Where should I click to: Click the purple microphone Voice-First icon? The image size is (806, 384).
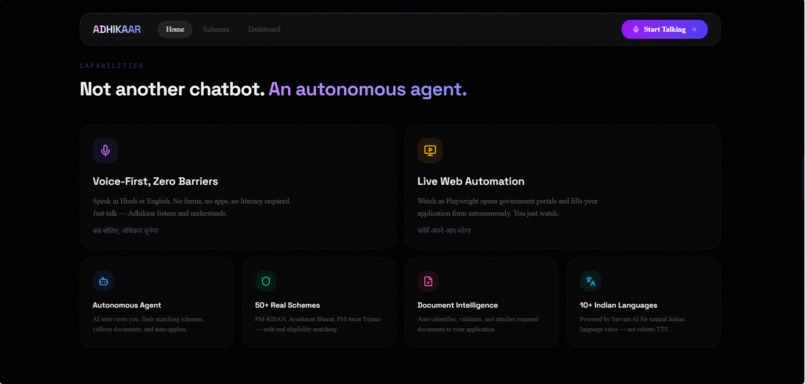(x=105, y=151)
